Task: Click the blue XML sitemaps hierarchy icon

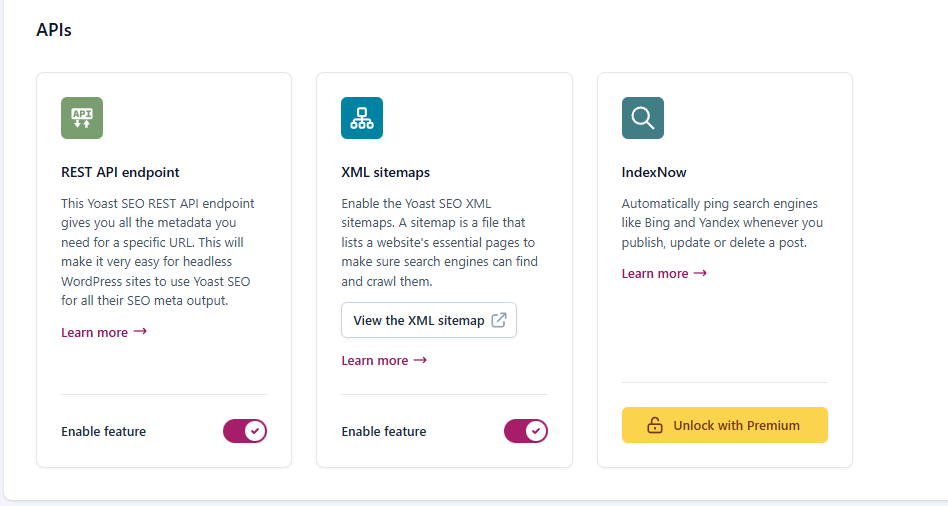Action: pos(362,118)
